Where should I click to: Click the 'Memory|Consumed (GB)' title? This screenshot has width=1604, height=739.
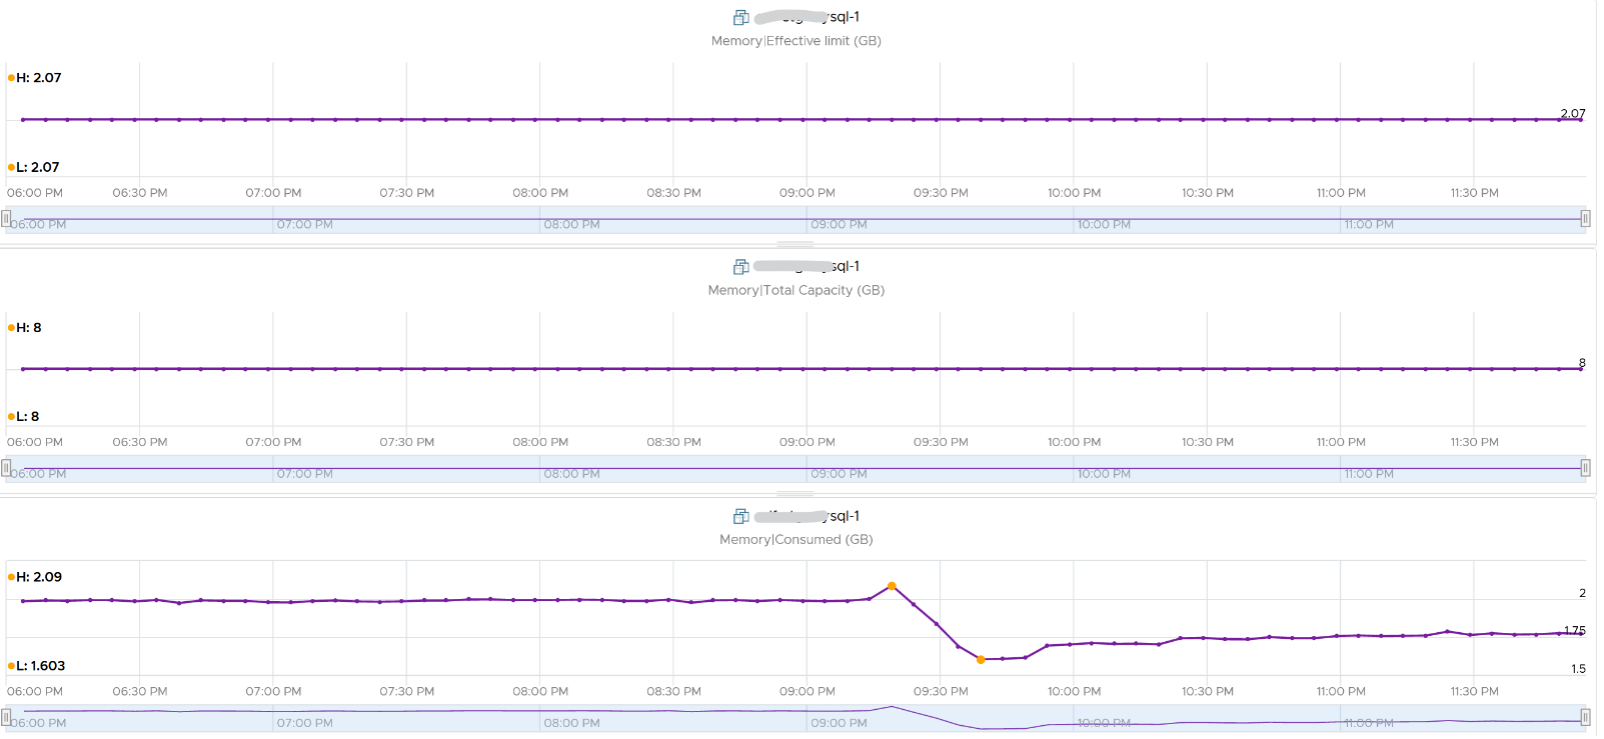coord(796,539)
